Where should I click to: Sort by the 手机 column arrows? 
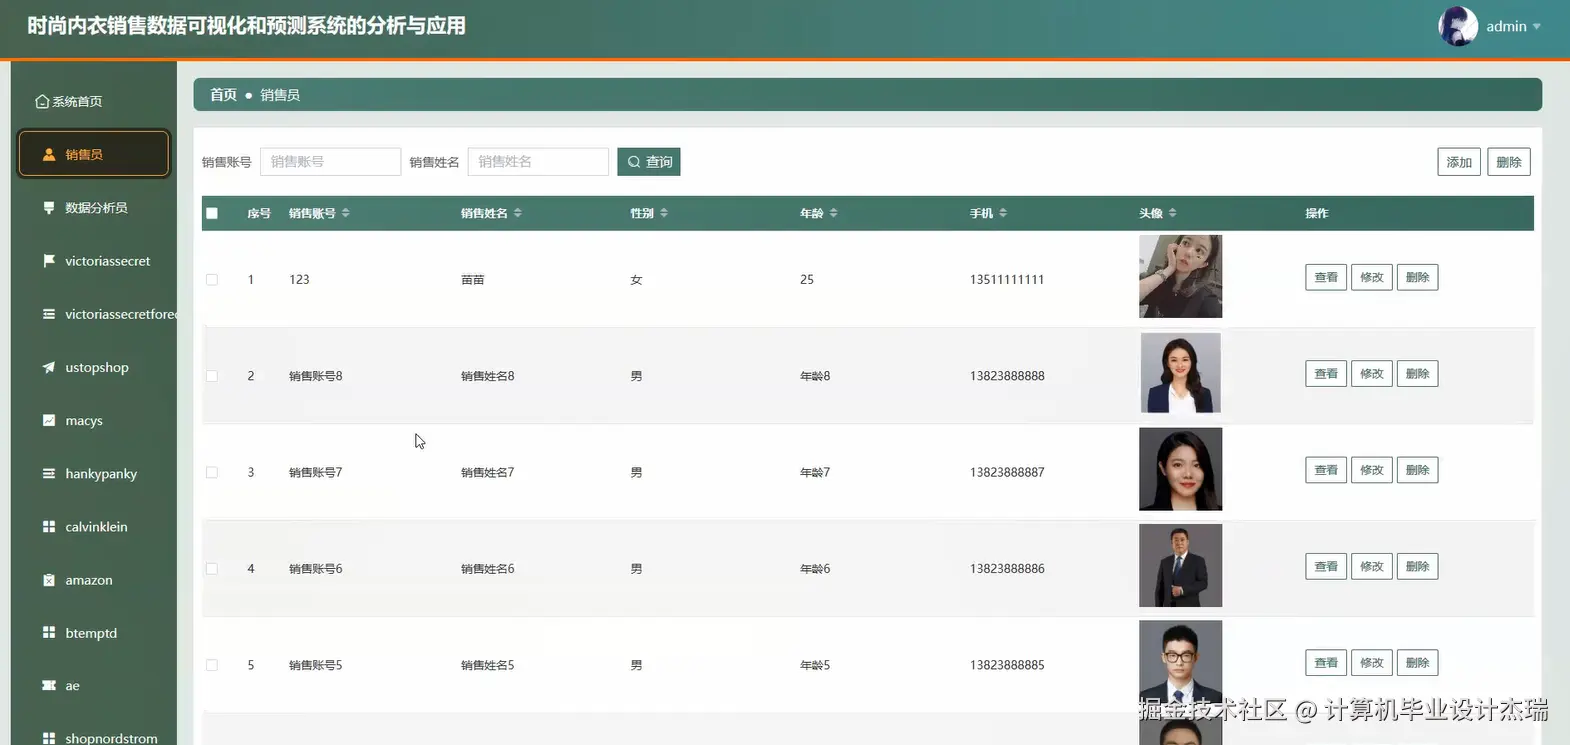coord(1003,213)
